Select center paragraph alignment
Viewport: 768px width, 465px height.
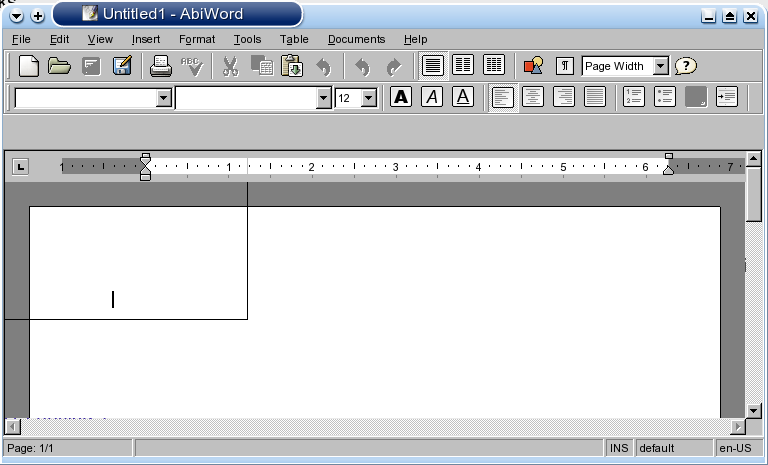click(x=533, y=97)
